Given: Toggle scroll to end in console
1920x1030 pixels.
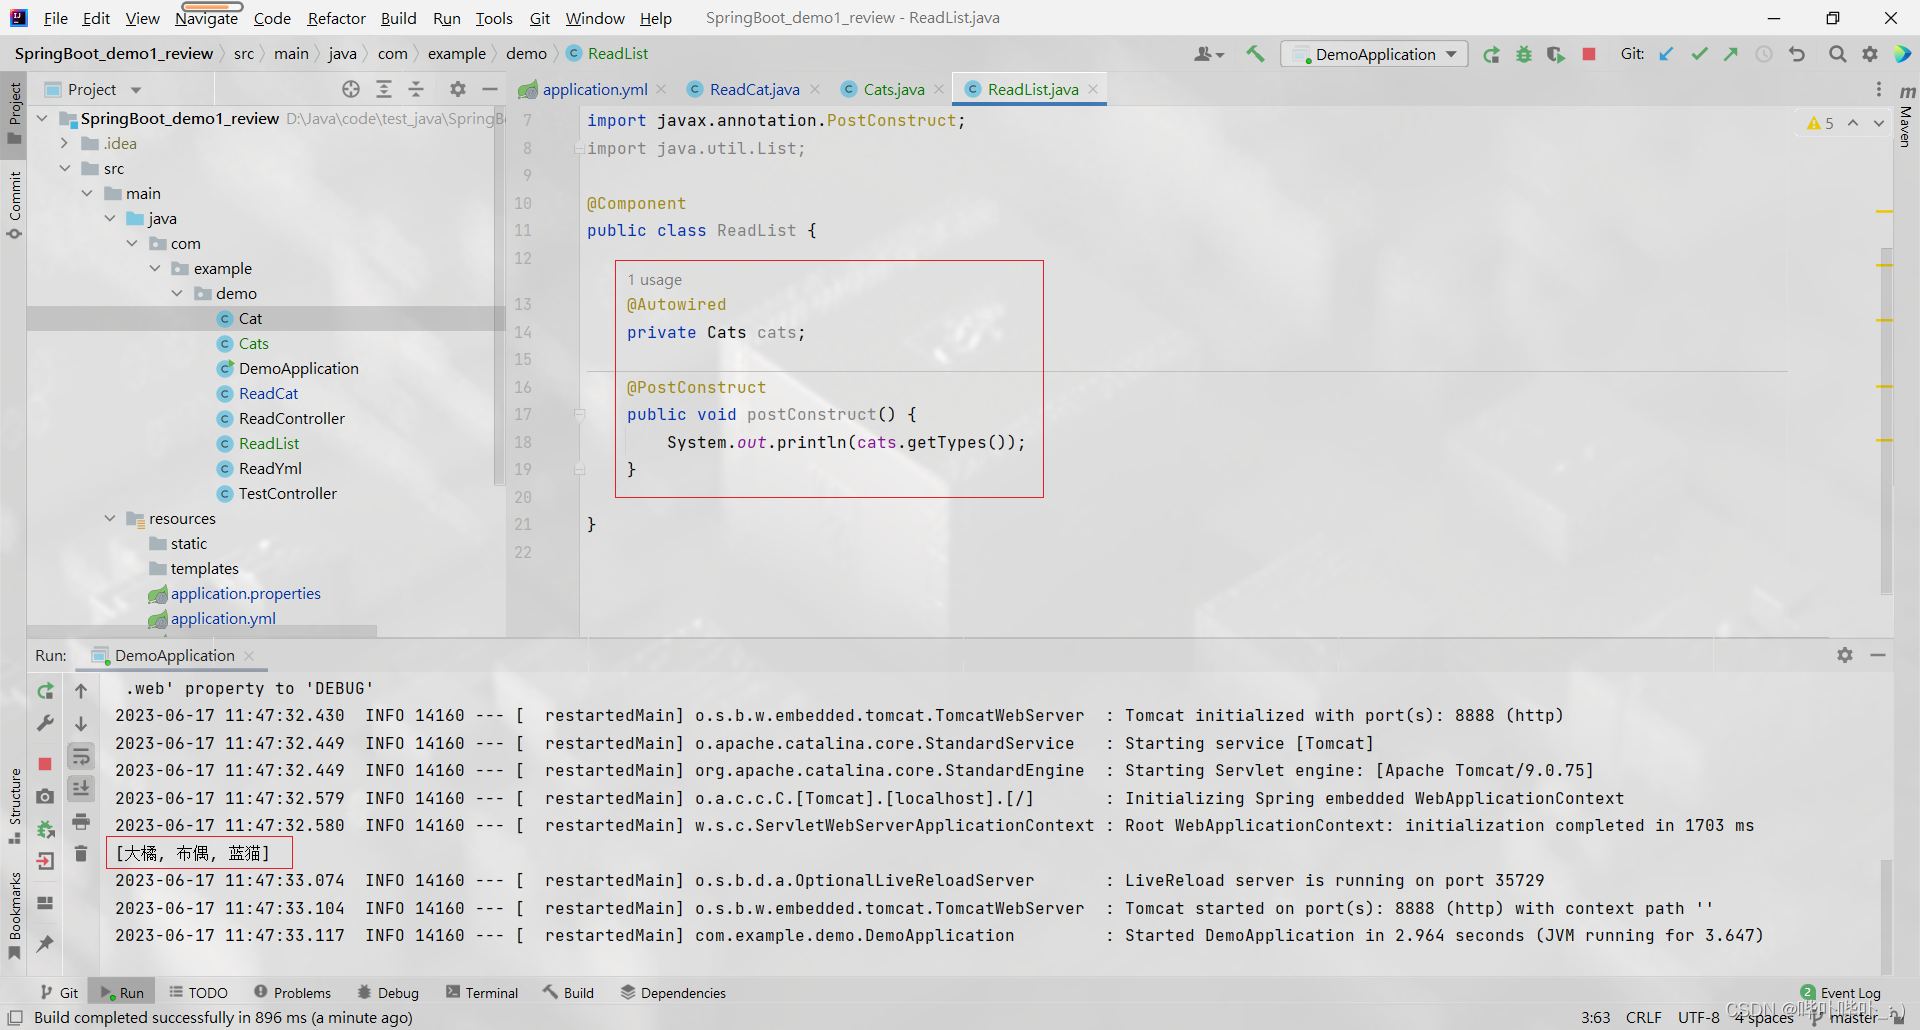Looking at the screenshot, I should (x=81, y=789).
